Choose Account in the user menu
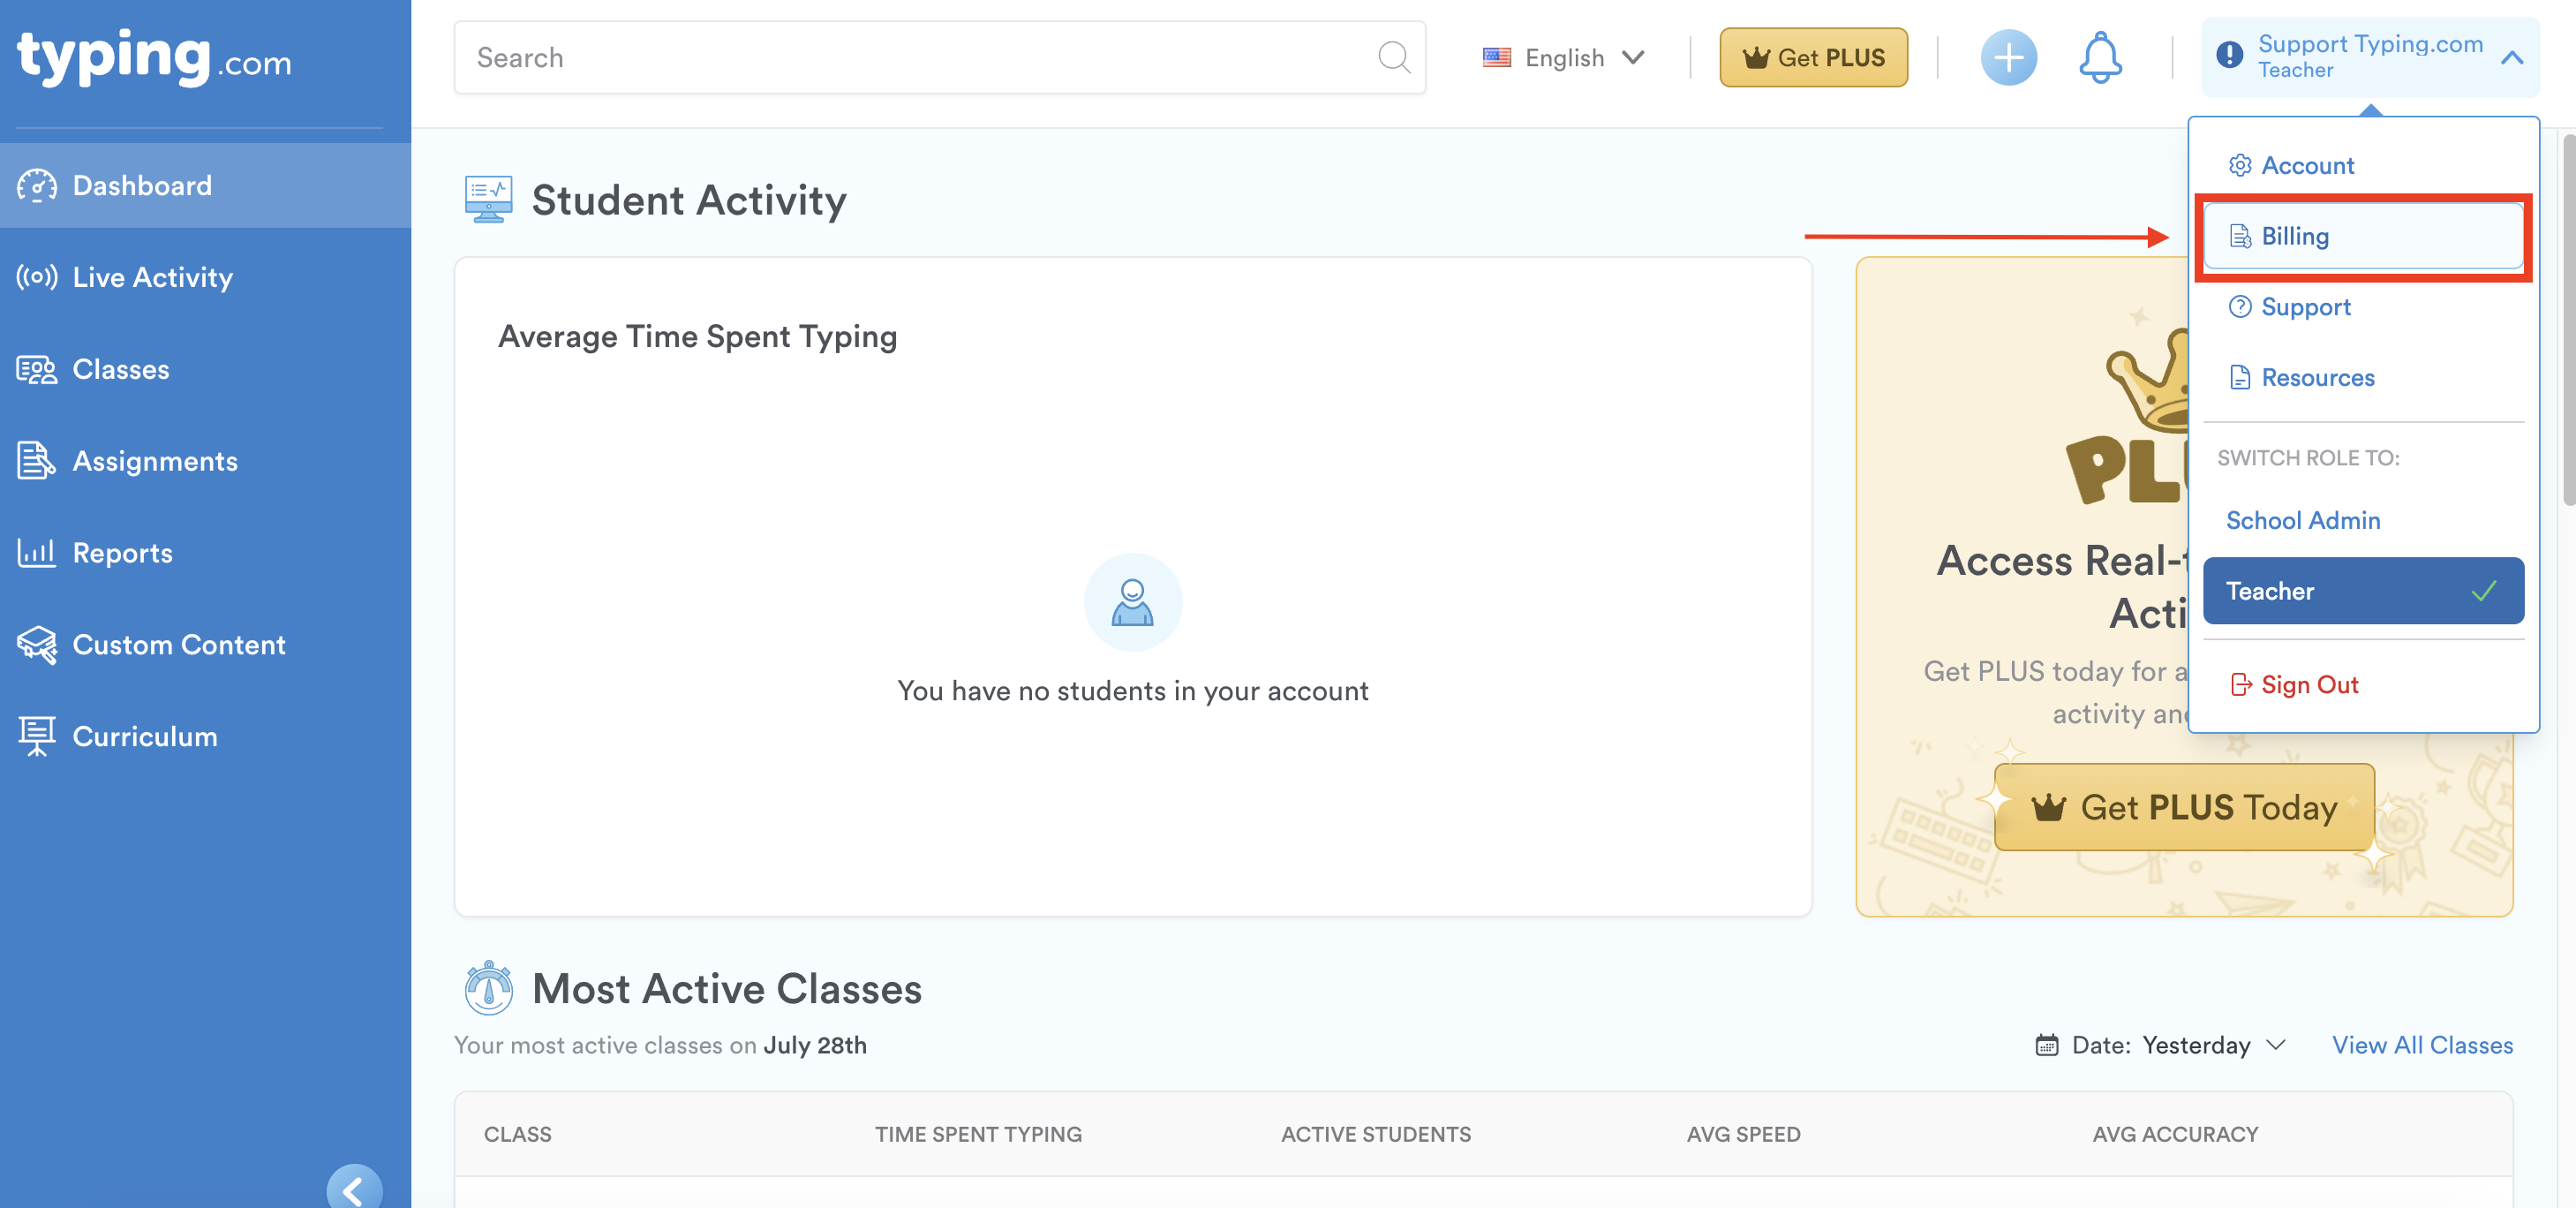This screenshot has height=1208, width=2576. (2306, 165)
